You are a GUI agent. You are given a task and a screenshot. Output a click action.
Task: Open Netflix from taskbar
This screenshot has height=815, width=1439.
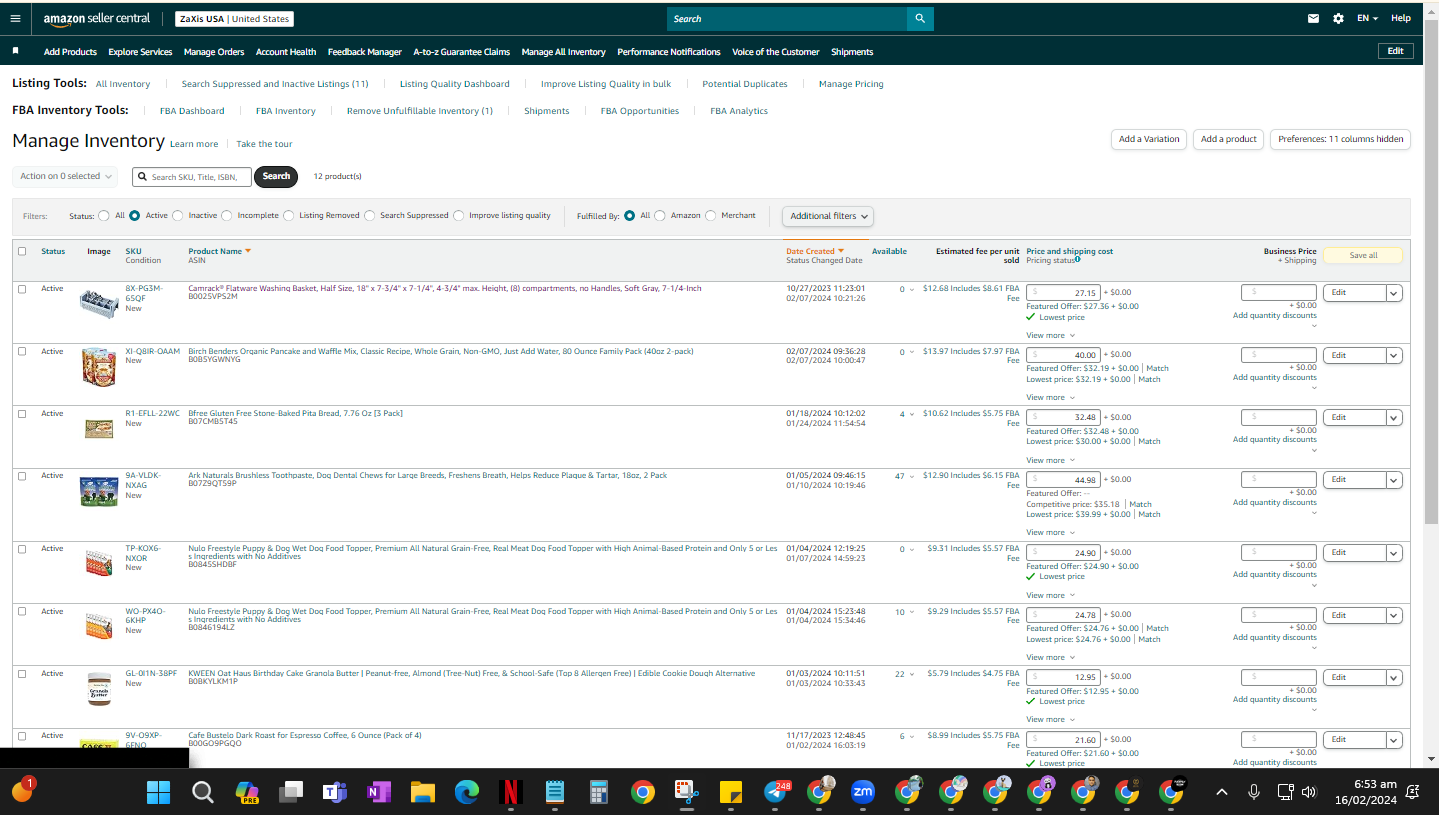pyautogui.click(x=510, y=793)
